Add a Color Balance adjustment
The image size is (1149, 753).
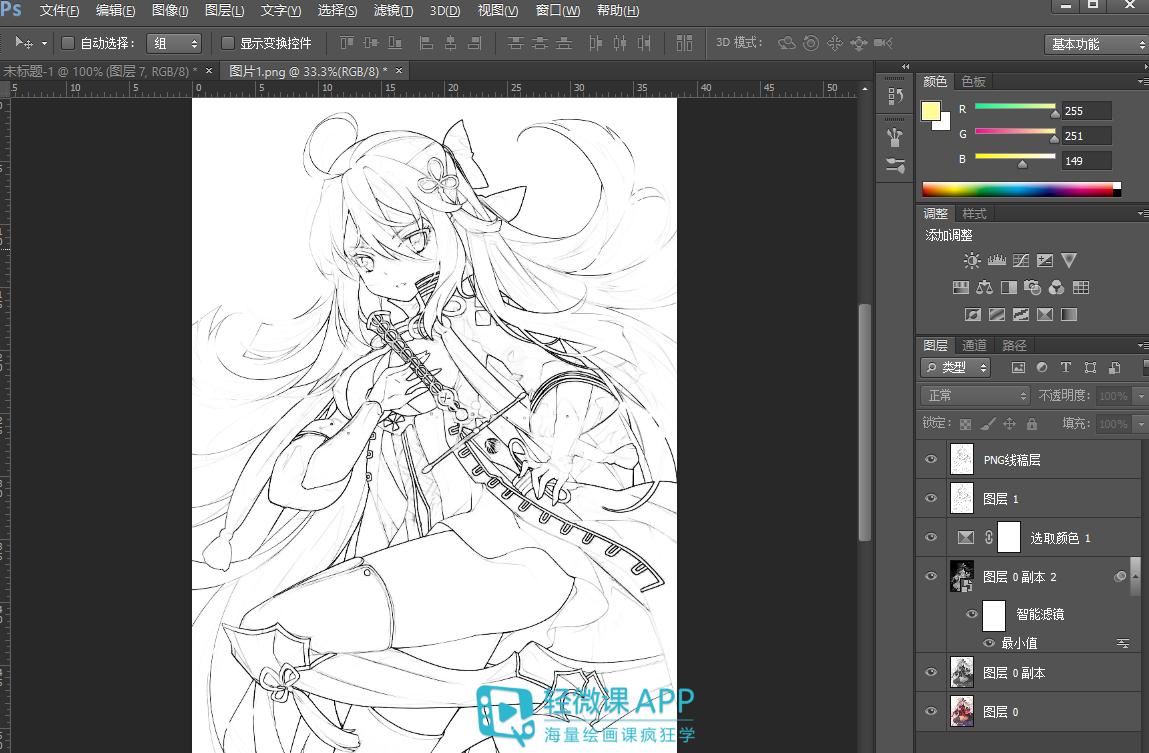point(984,288)
